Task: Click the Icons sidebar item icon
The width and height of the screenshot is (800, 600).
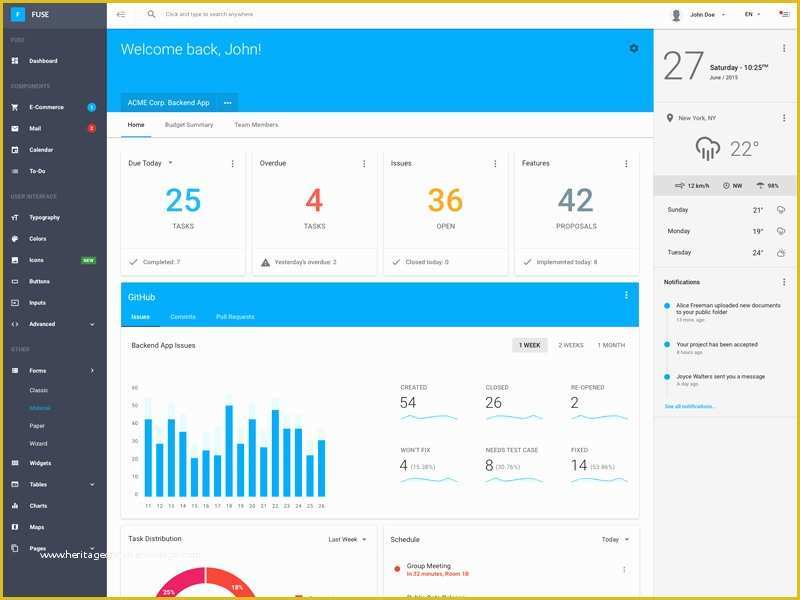Action: (x=15, y=260)
